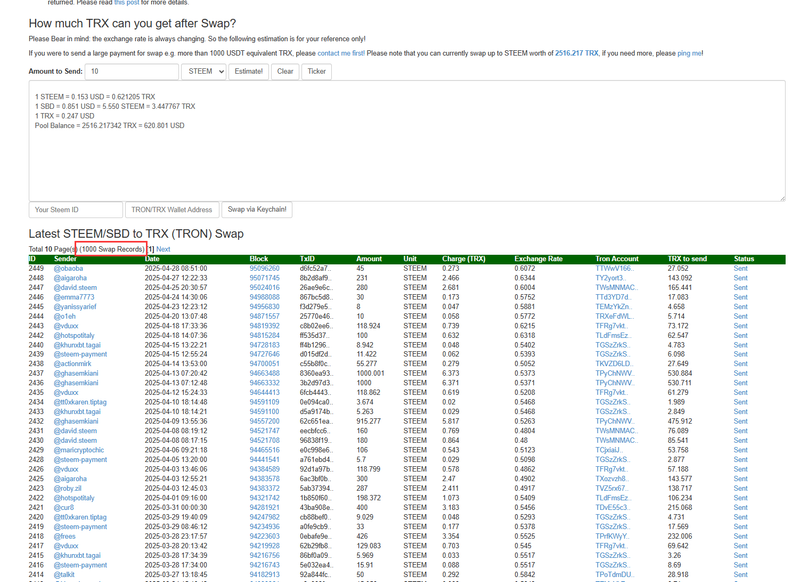Click Sent status for row 2438

[740, 364]
